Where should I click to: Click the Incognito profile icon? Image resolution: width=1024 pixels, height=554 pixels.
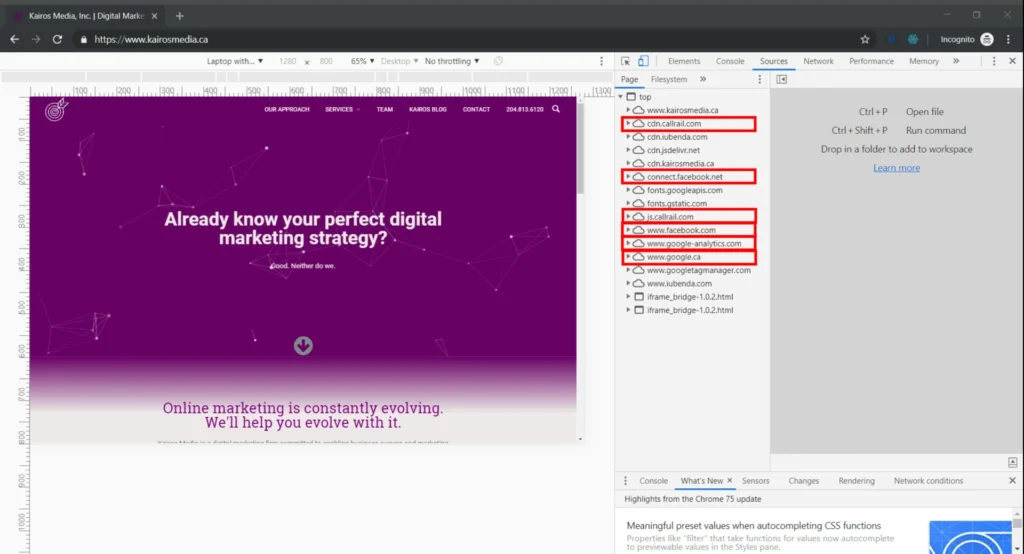tap(987, 39)
